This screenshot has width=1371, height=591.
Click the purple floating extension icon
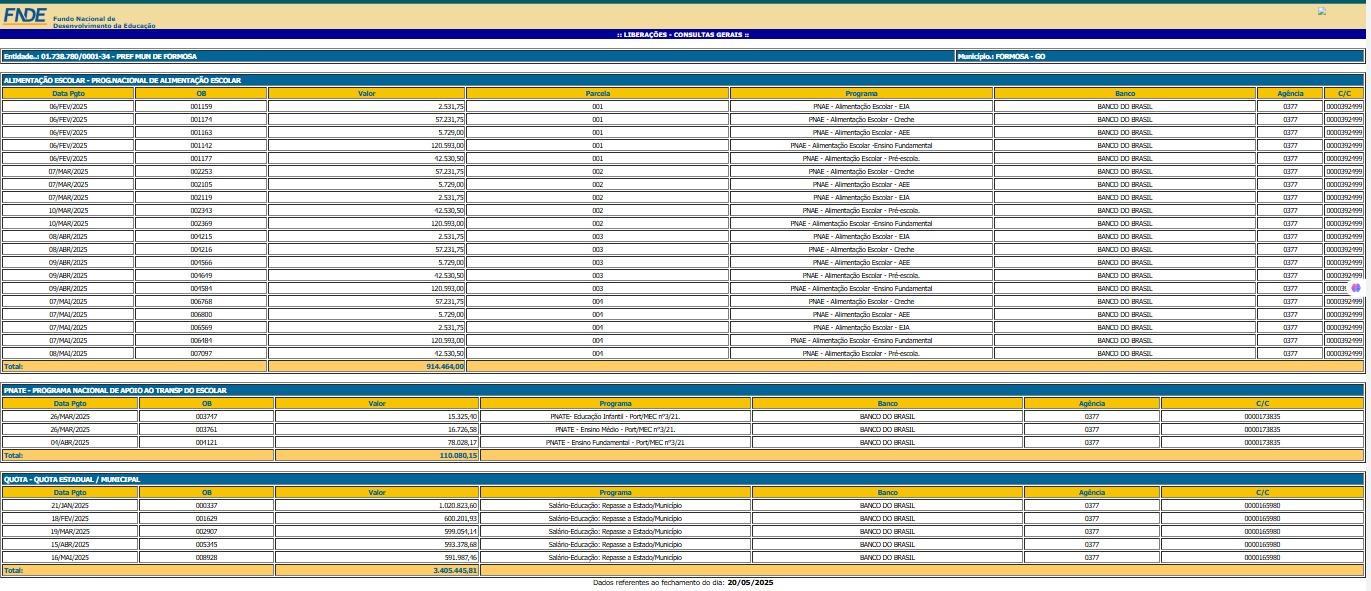(x=1356, y=288)
